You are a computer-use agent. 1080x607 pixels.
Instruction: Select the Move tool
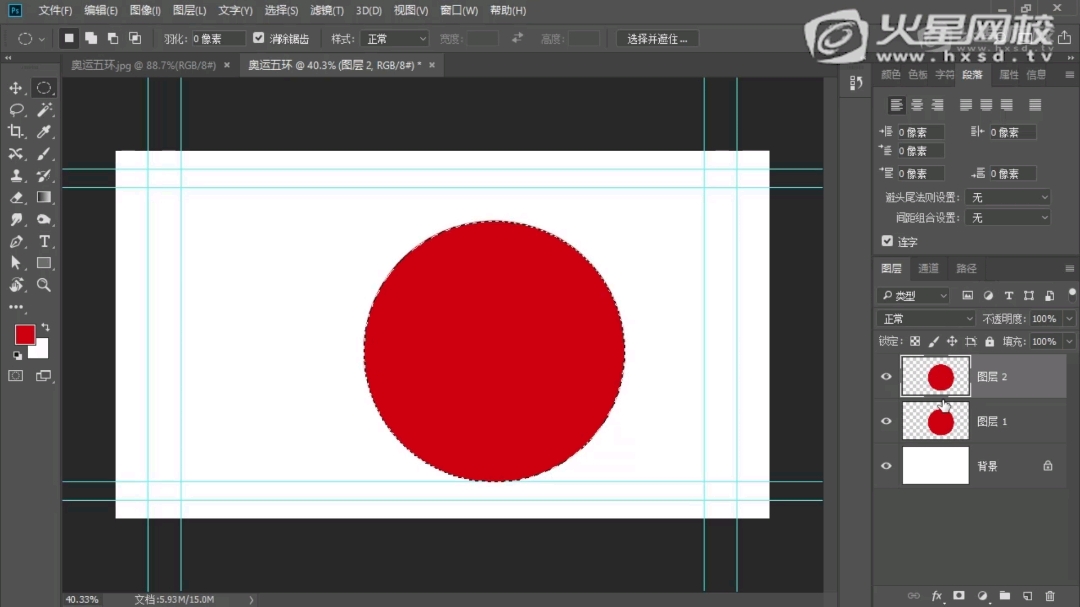(x=16, y=88)
